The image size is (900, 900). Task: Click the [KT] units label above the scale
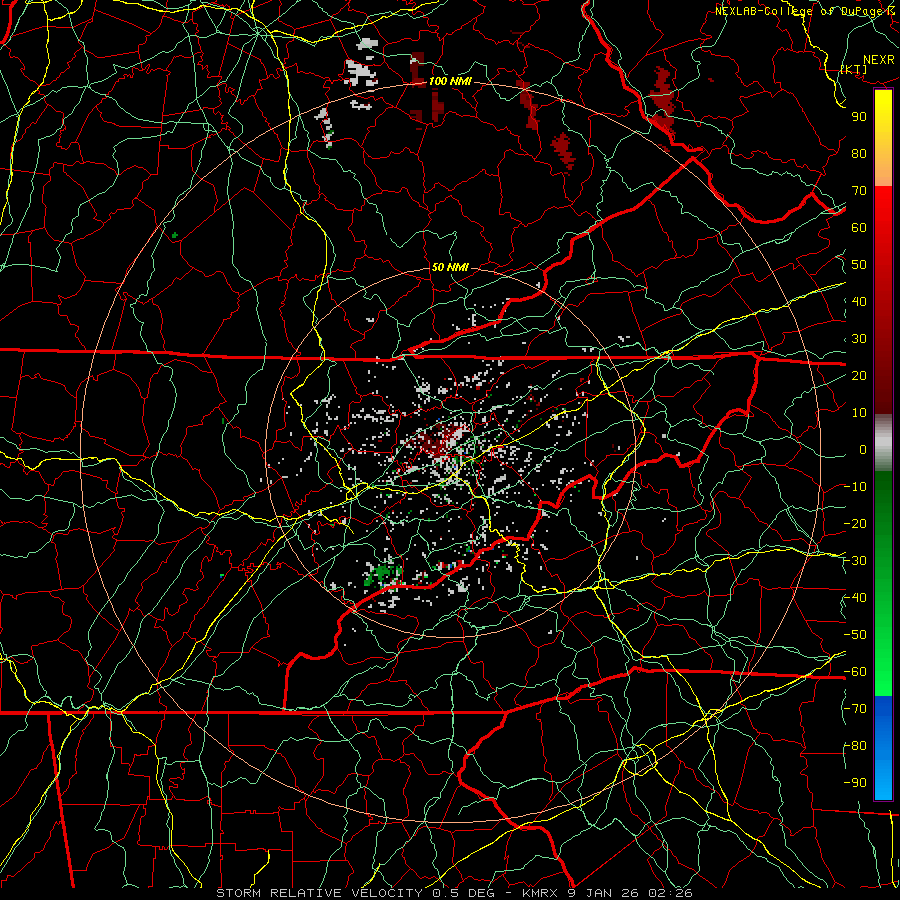click(x=854, y=69)
